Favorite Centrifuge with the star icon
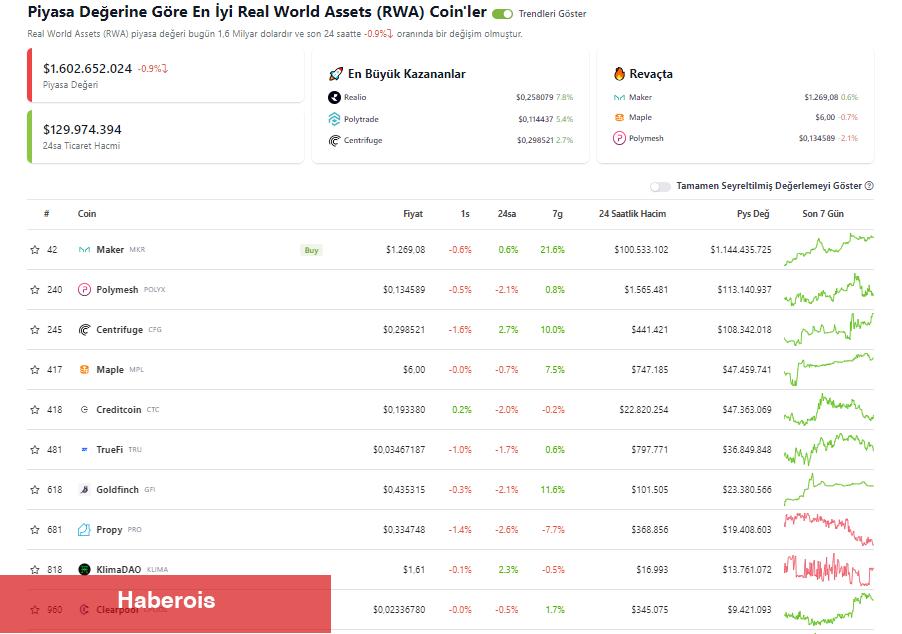 35,330
